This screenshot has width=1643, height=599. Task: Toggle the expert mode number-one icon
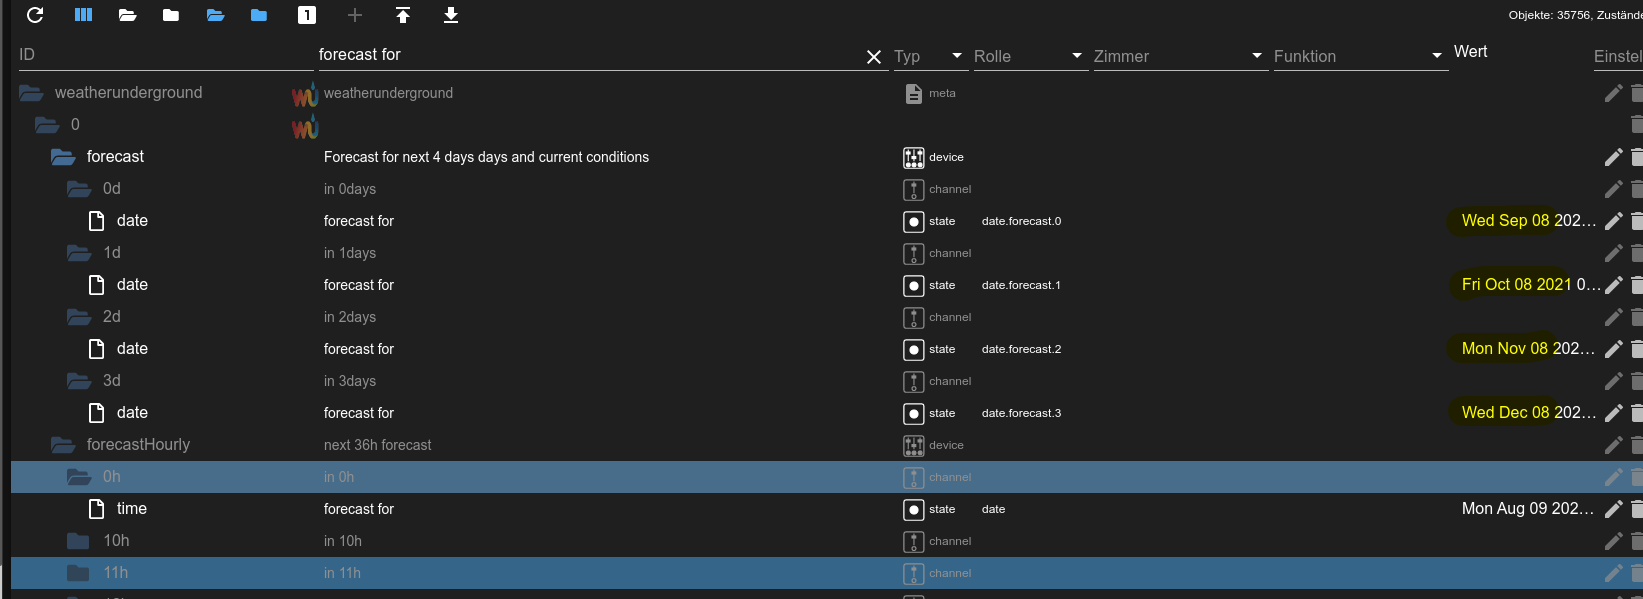pyautogui.click(x=307, y=15)
